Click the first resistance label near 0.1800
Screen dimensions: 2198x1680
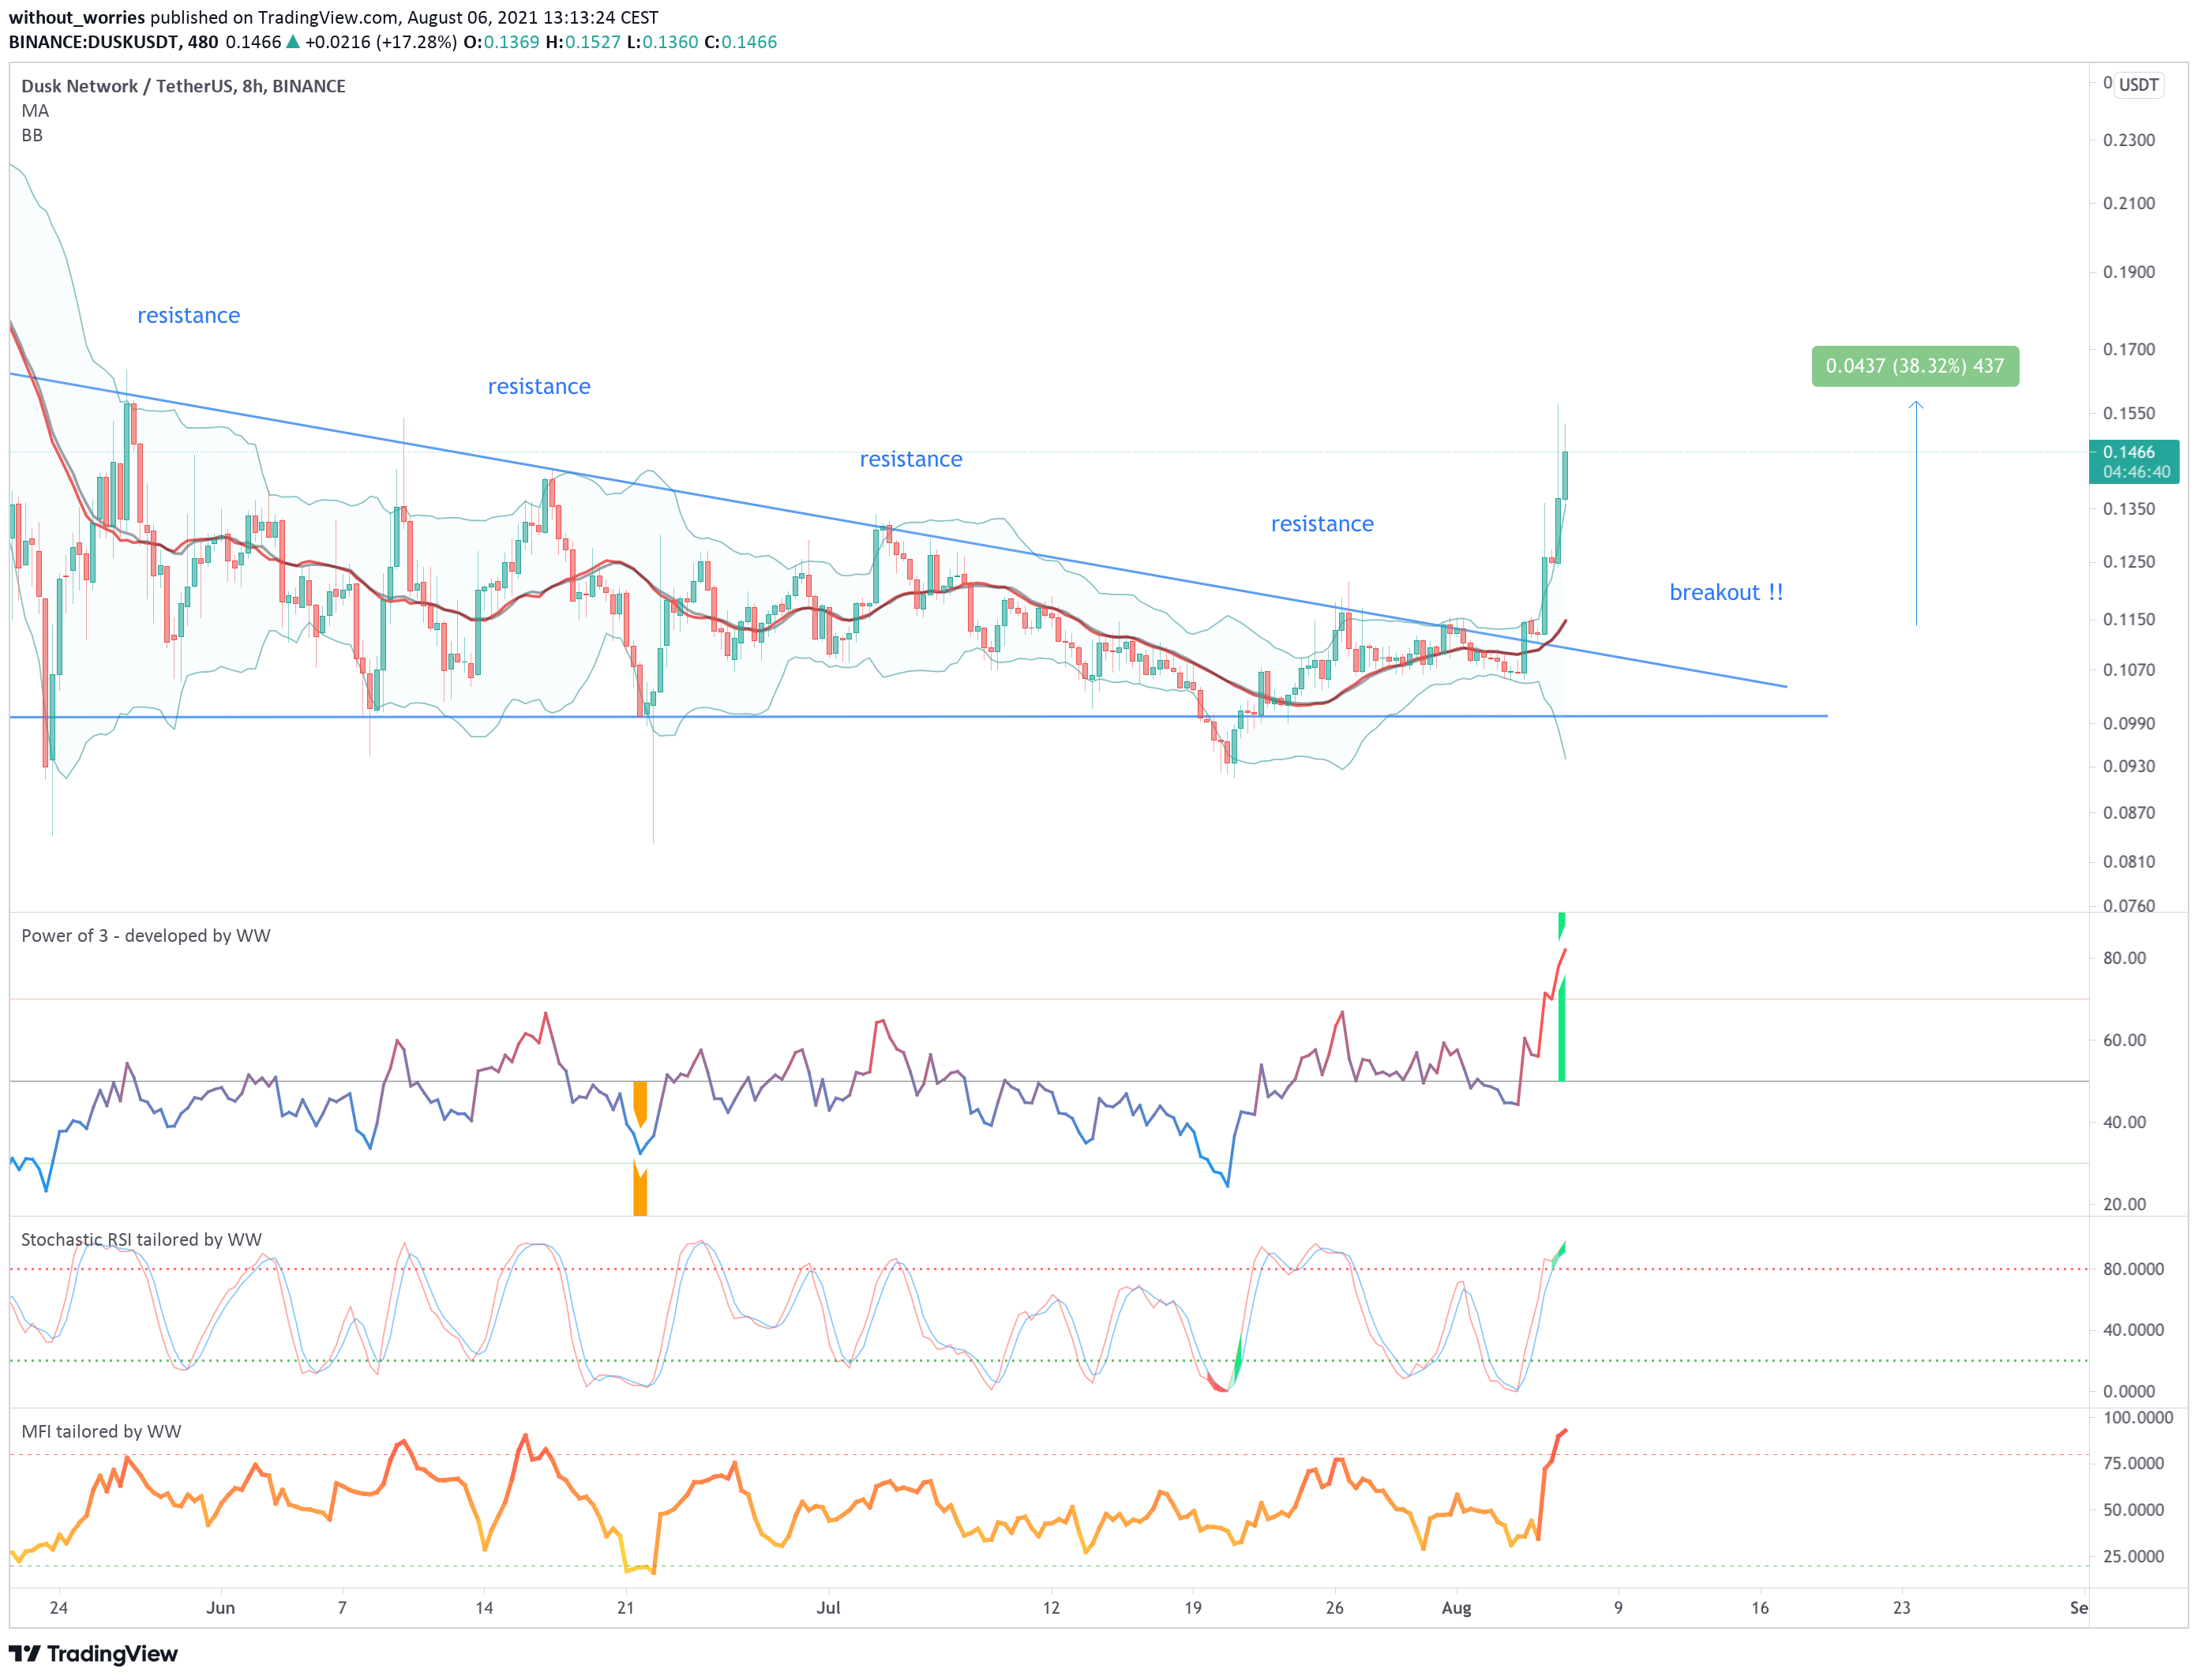pyautogui.click(x=188, y=315)
